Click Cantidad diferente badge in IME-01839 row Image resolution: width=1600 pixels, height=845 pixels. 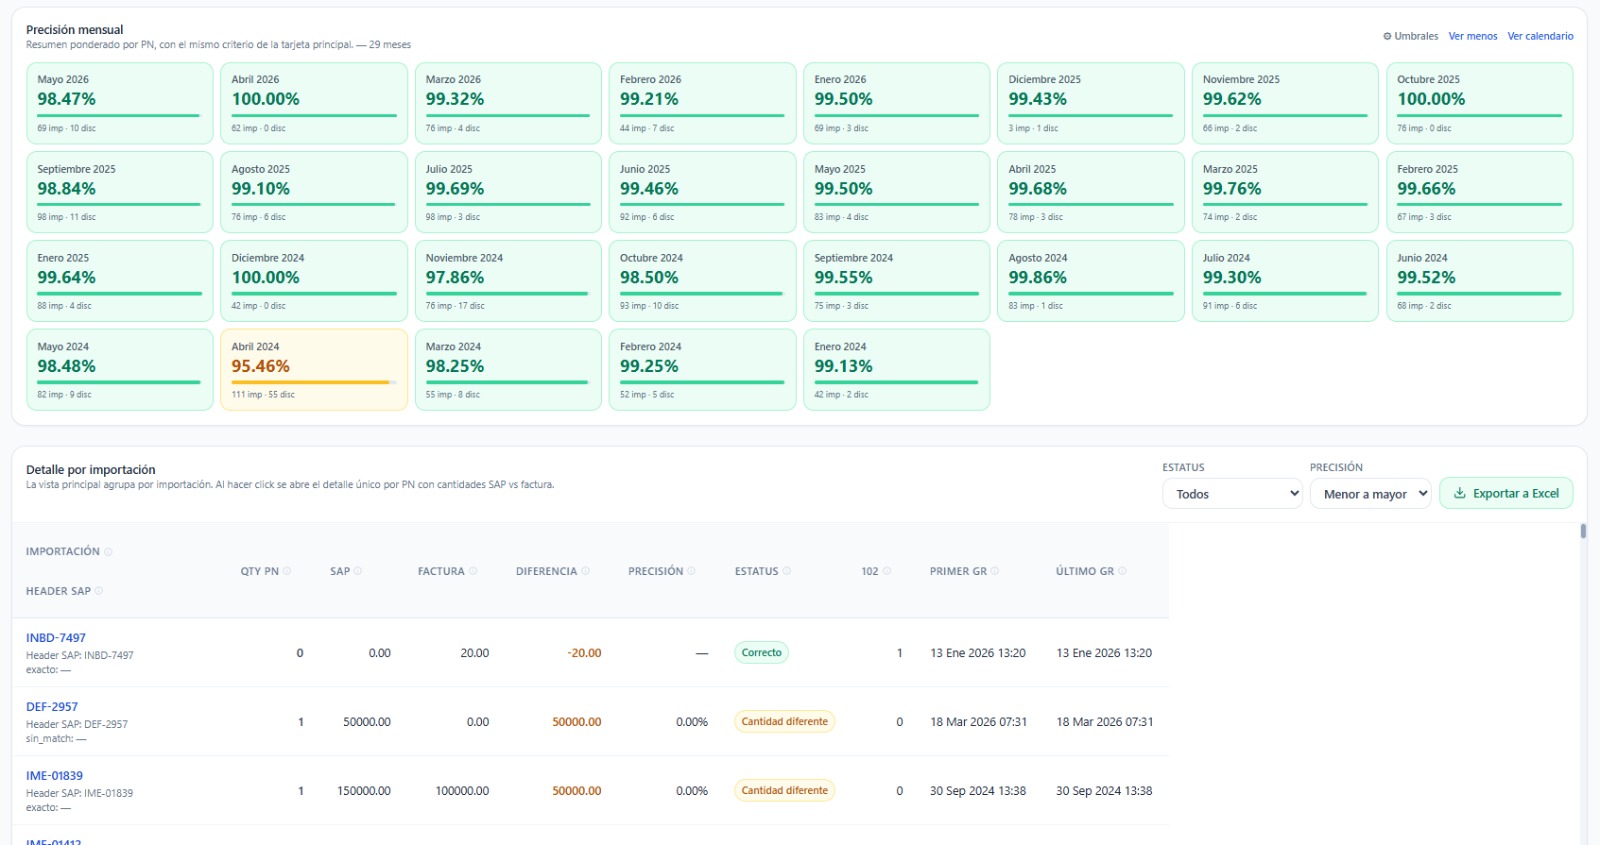(785, 791)
